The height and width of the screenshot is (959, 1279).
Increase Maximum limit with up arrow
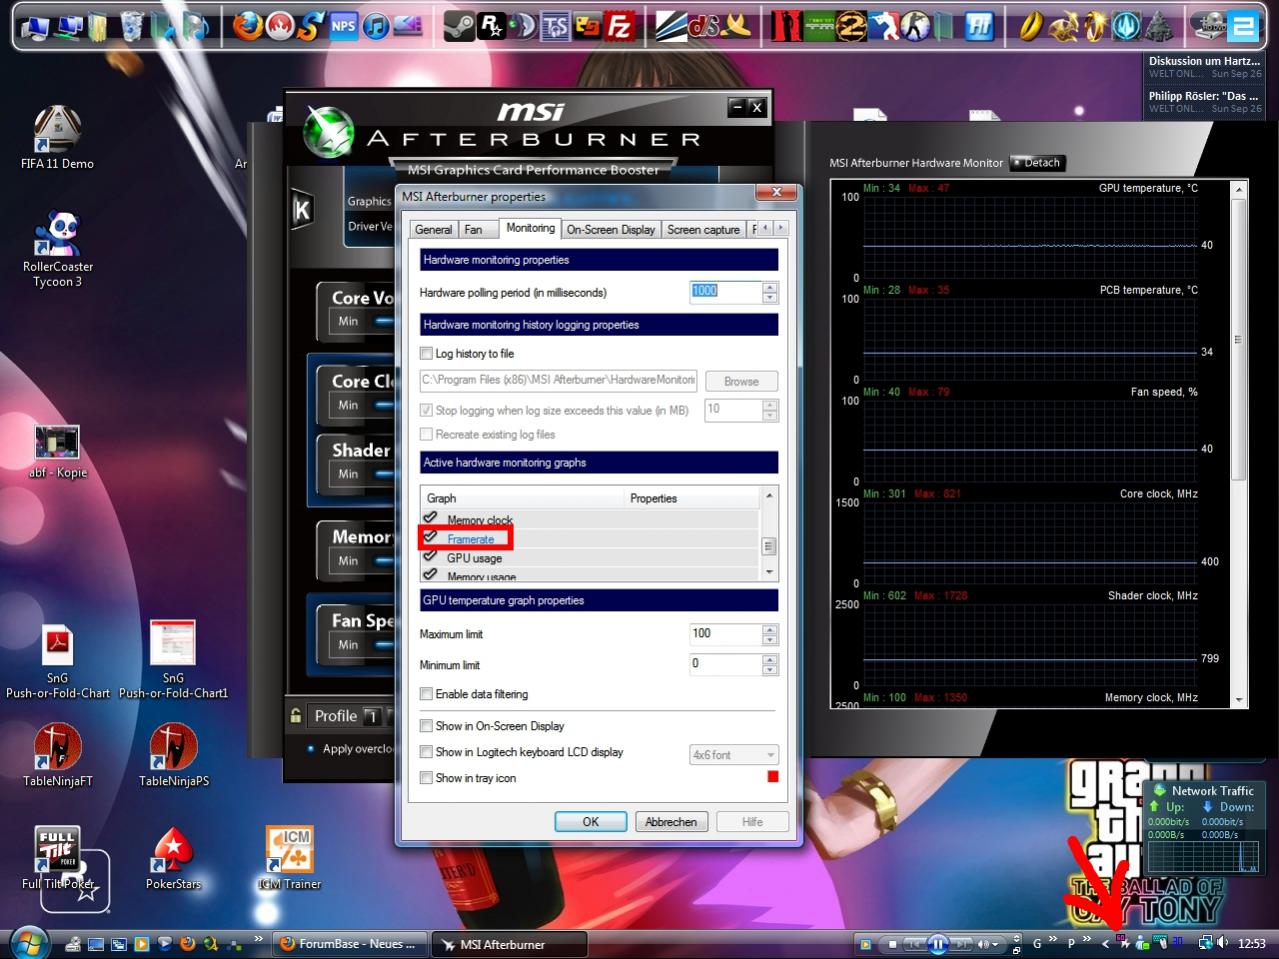pyautogui.click(x=769, y=629)
